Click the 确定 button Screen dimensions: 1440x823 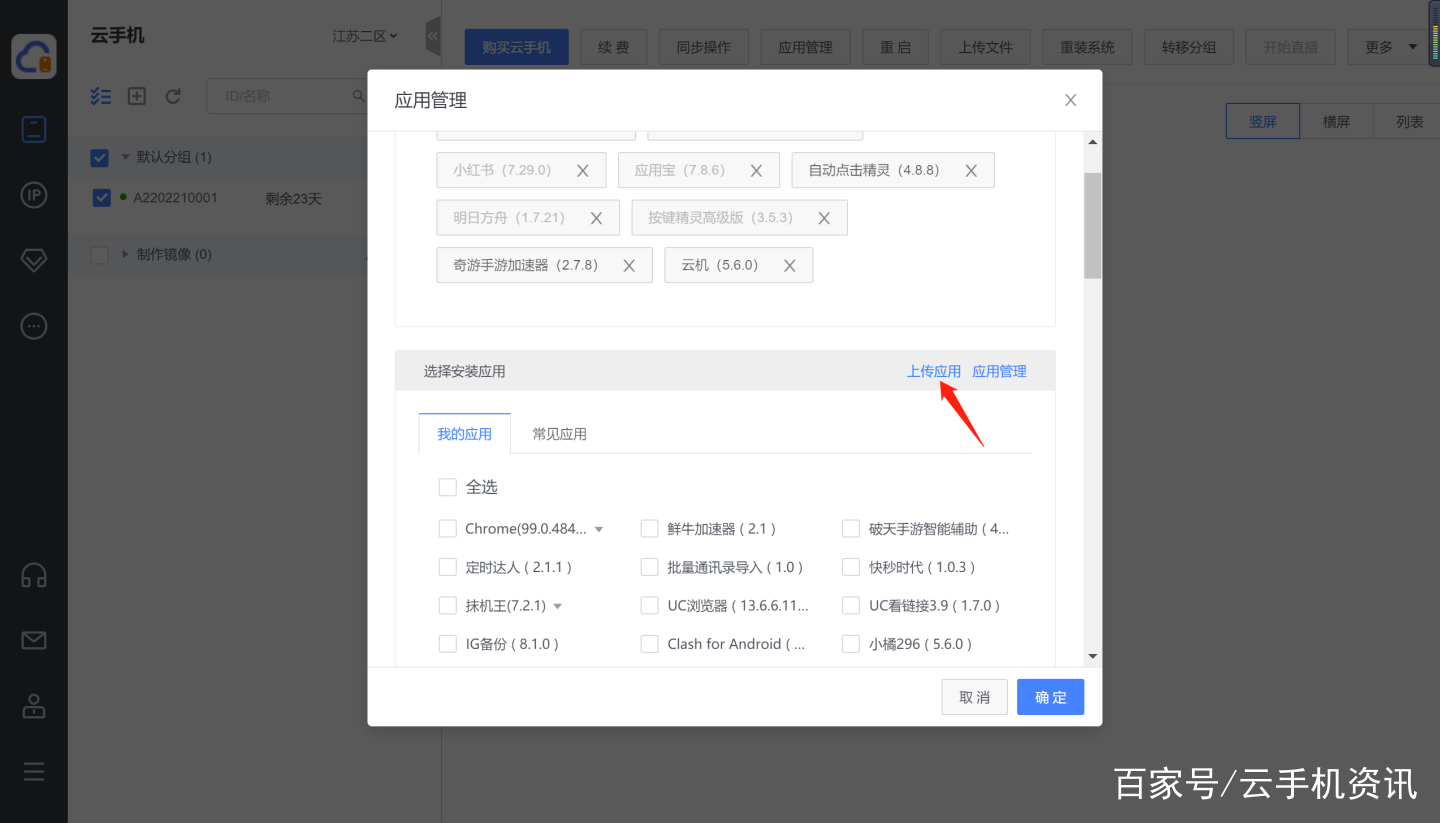tap(1051, 697)
